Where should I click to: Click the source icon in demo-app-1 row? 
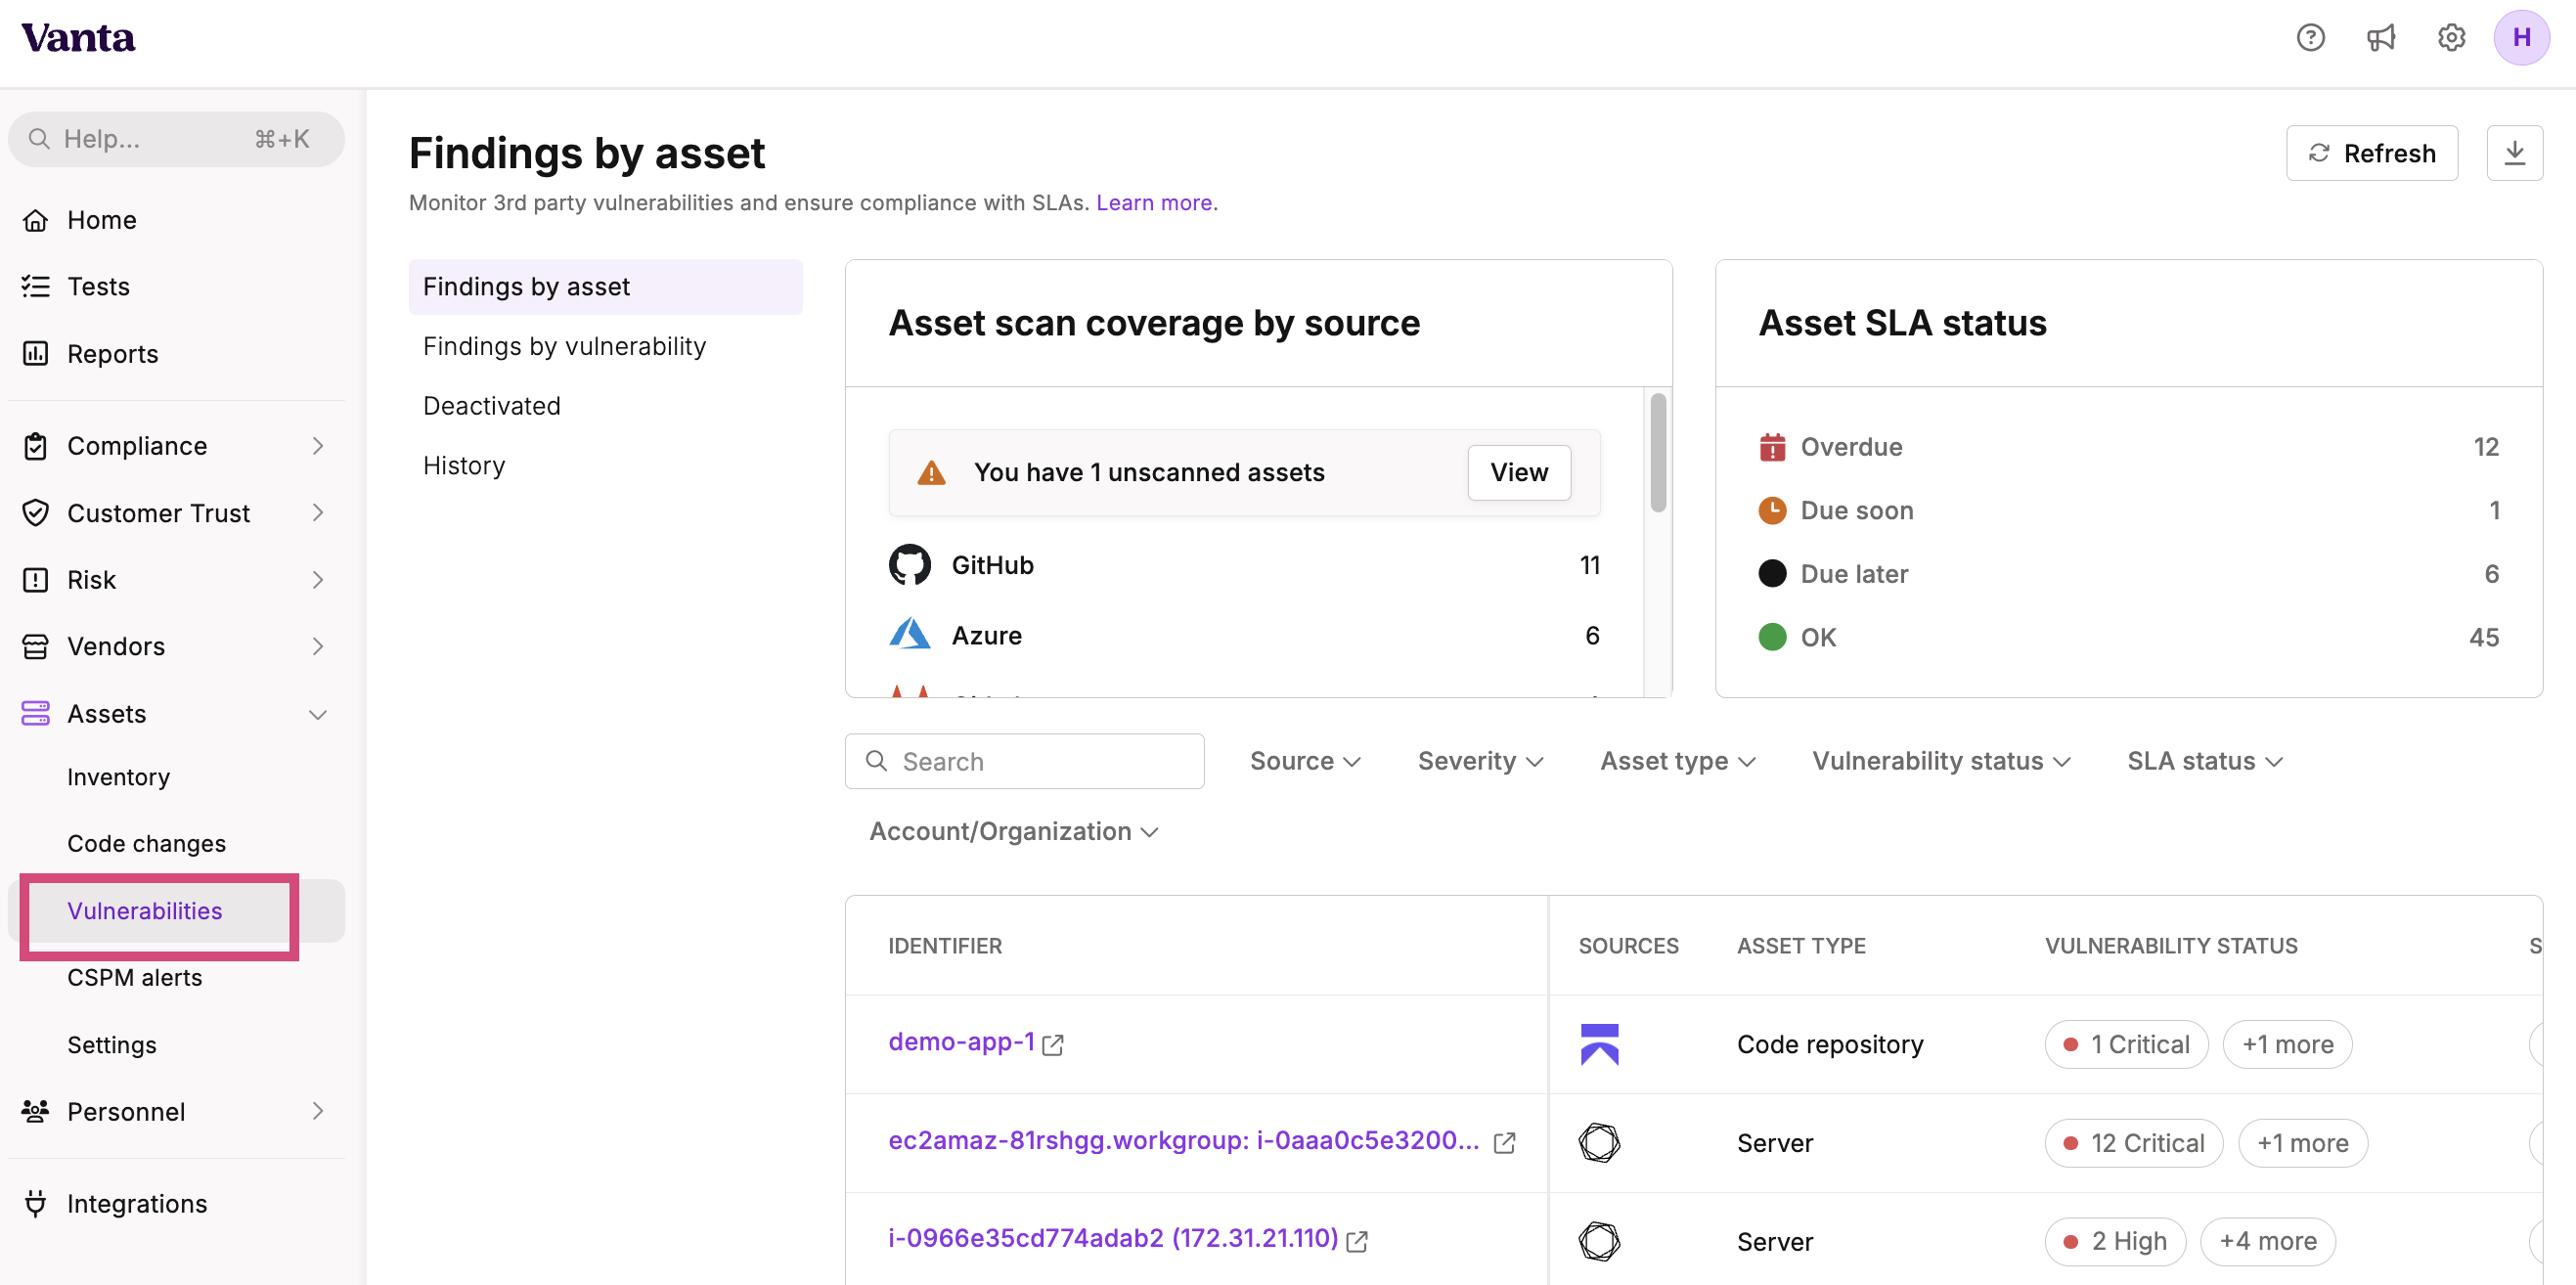point(1599,1044)
